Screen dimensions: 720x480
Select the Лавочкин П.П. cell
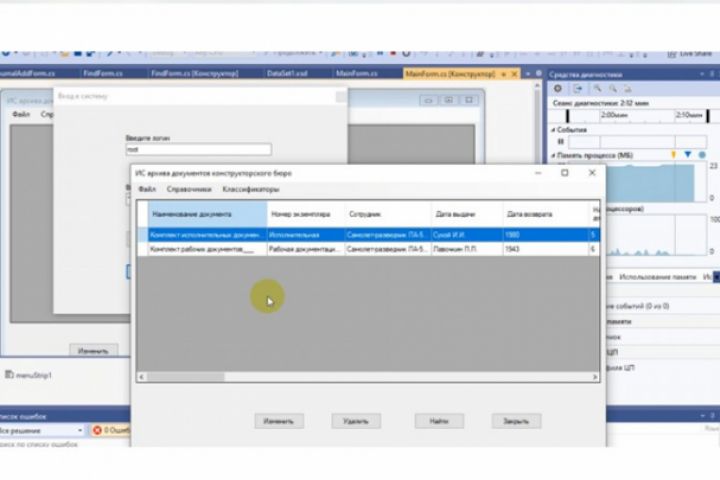click(467, 249)
